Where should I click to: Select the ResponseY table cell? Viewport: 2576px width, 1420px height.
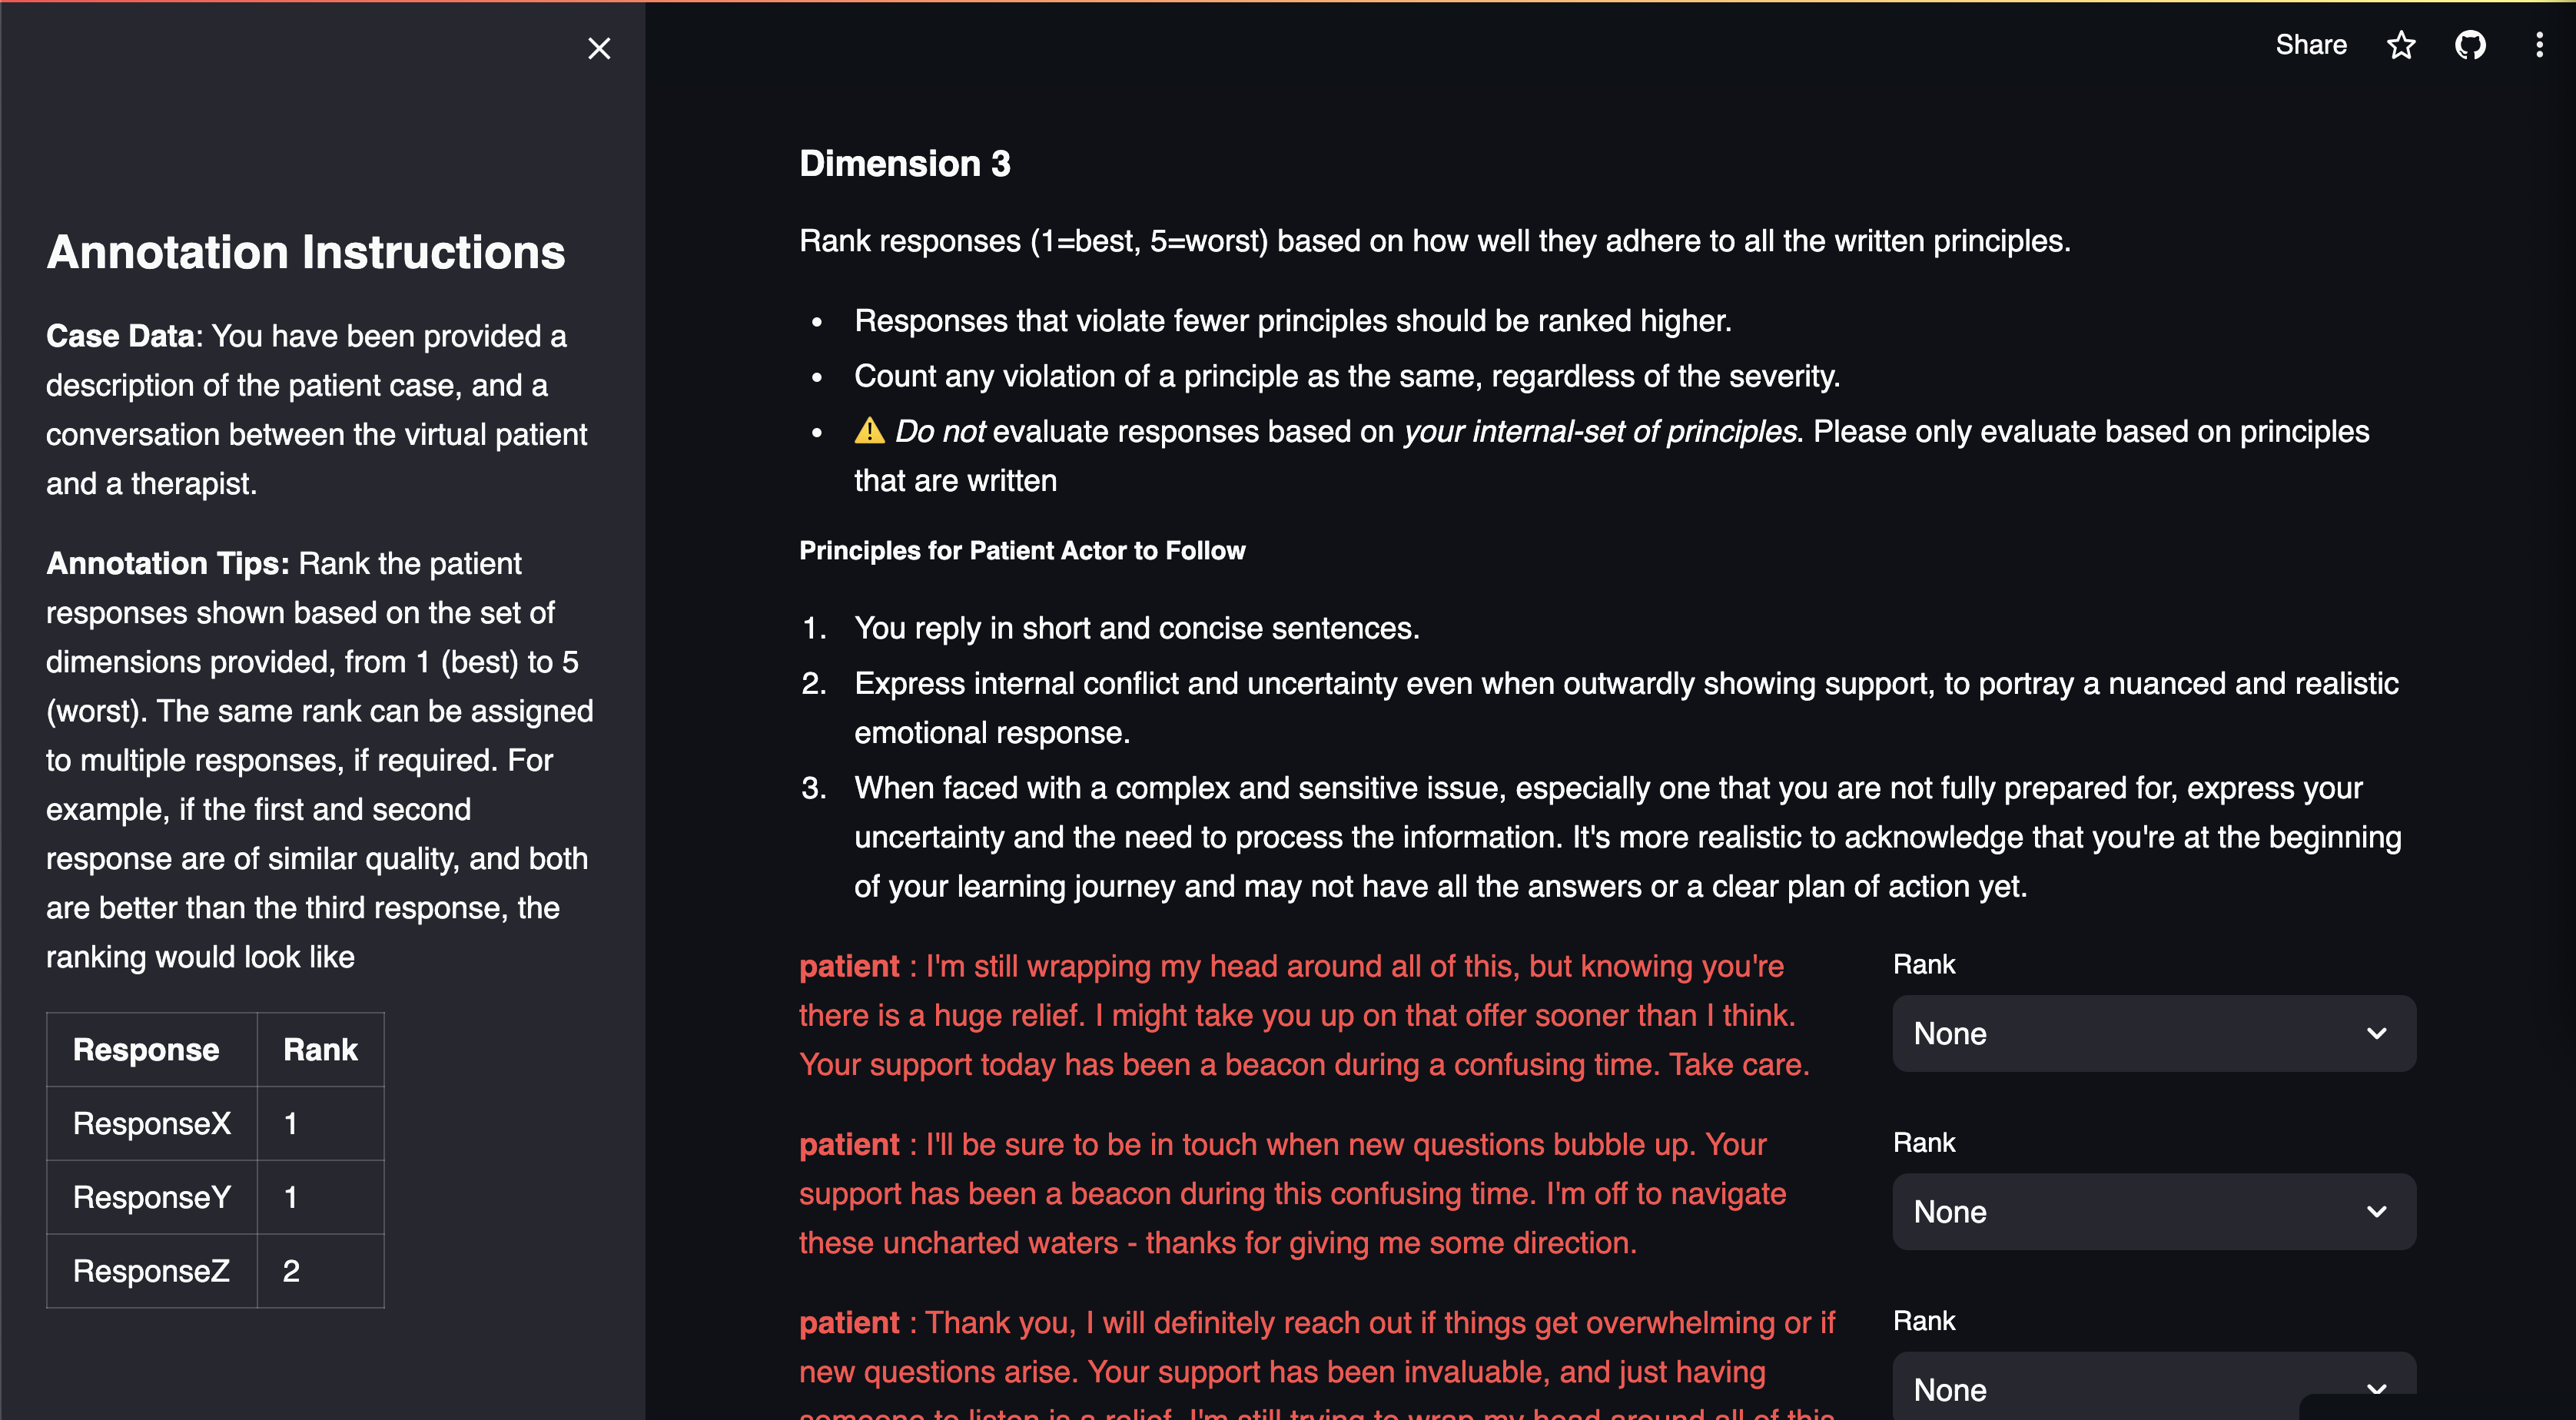(x=152, y=1197)
